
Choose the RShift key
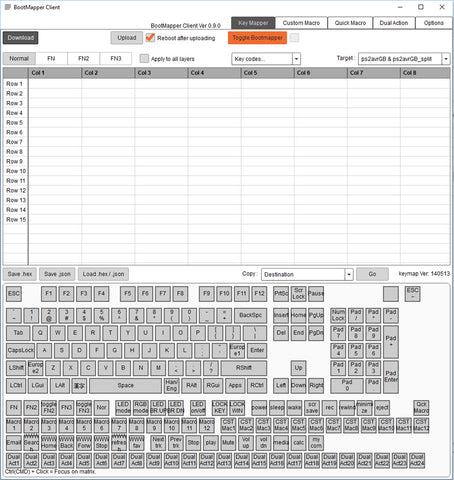(244, 368)
